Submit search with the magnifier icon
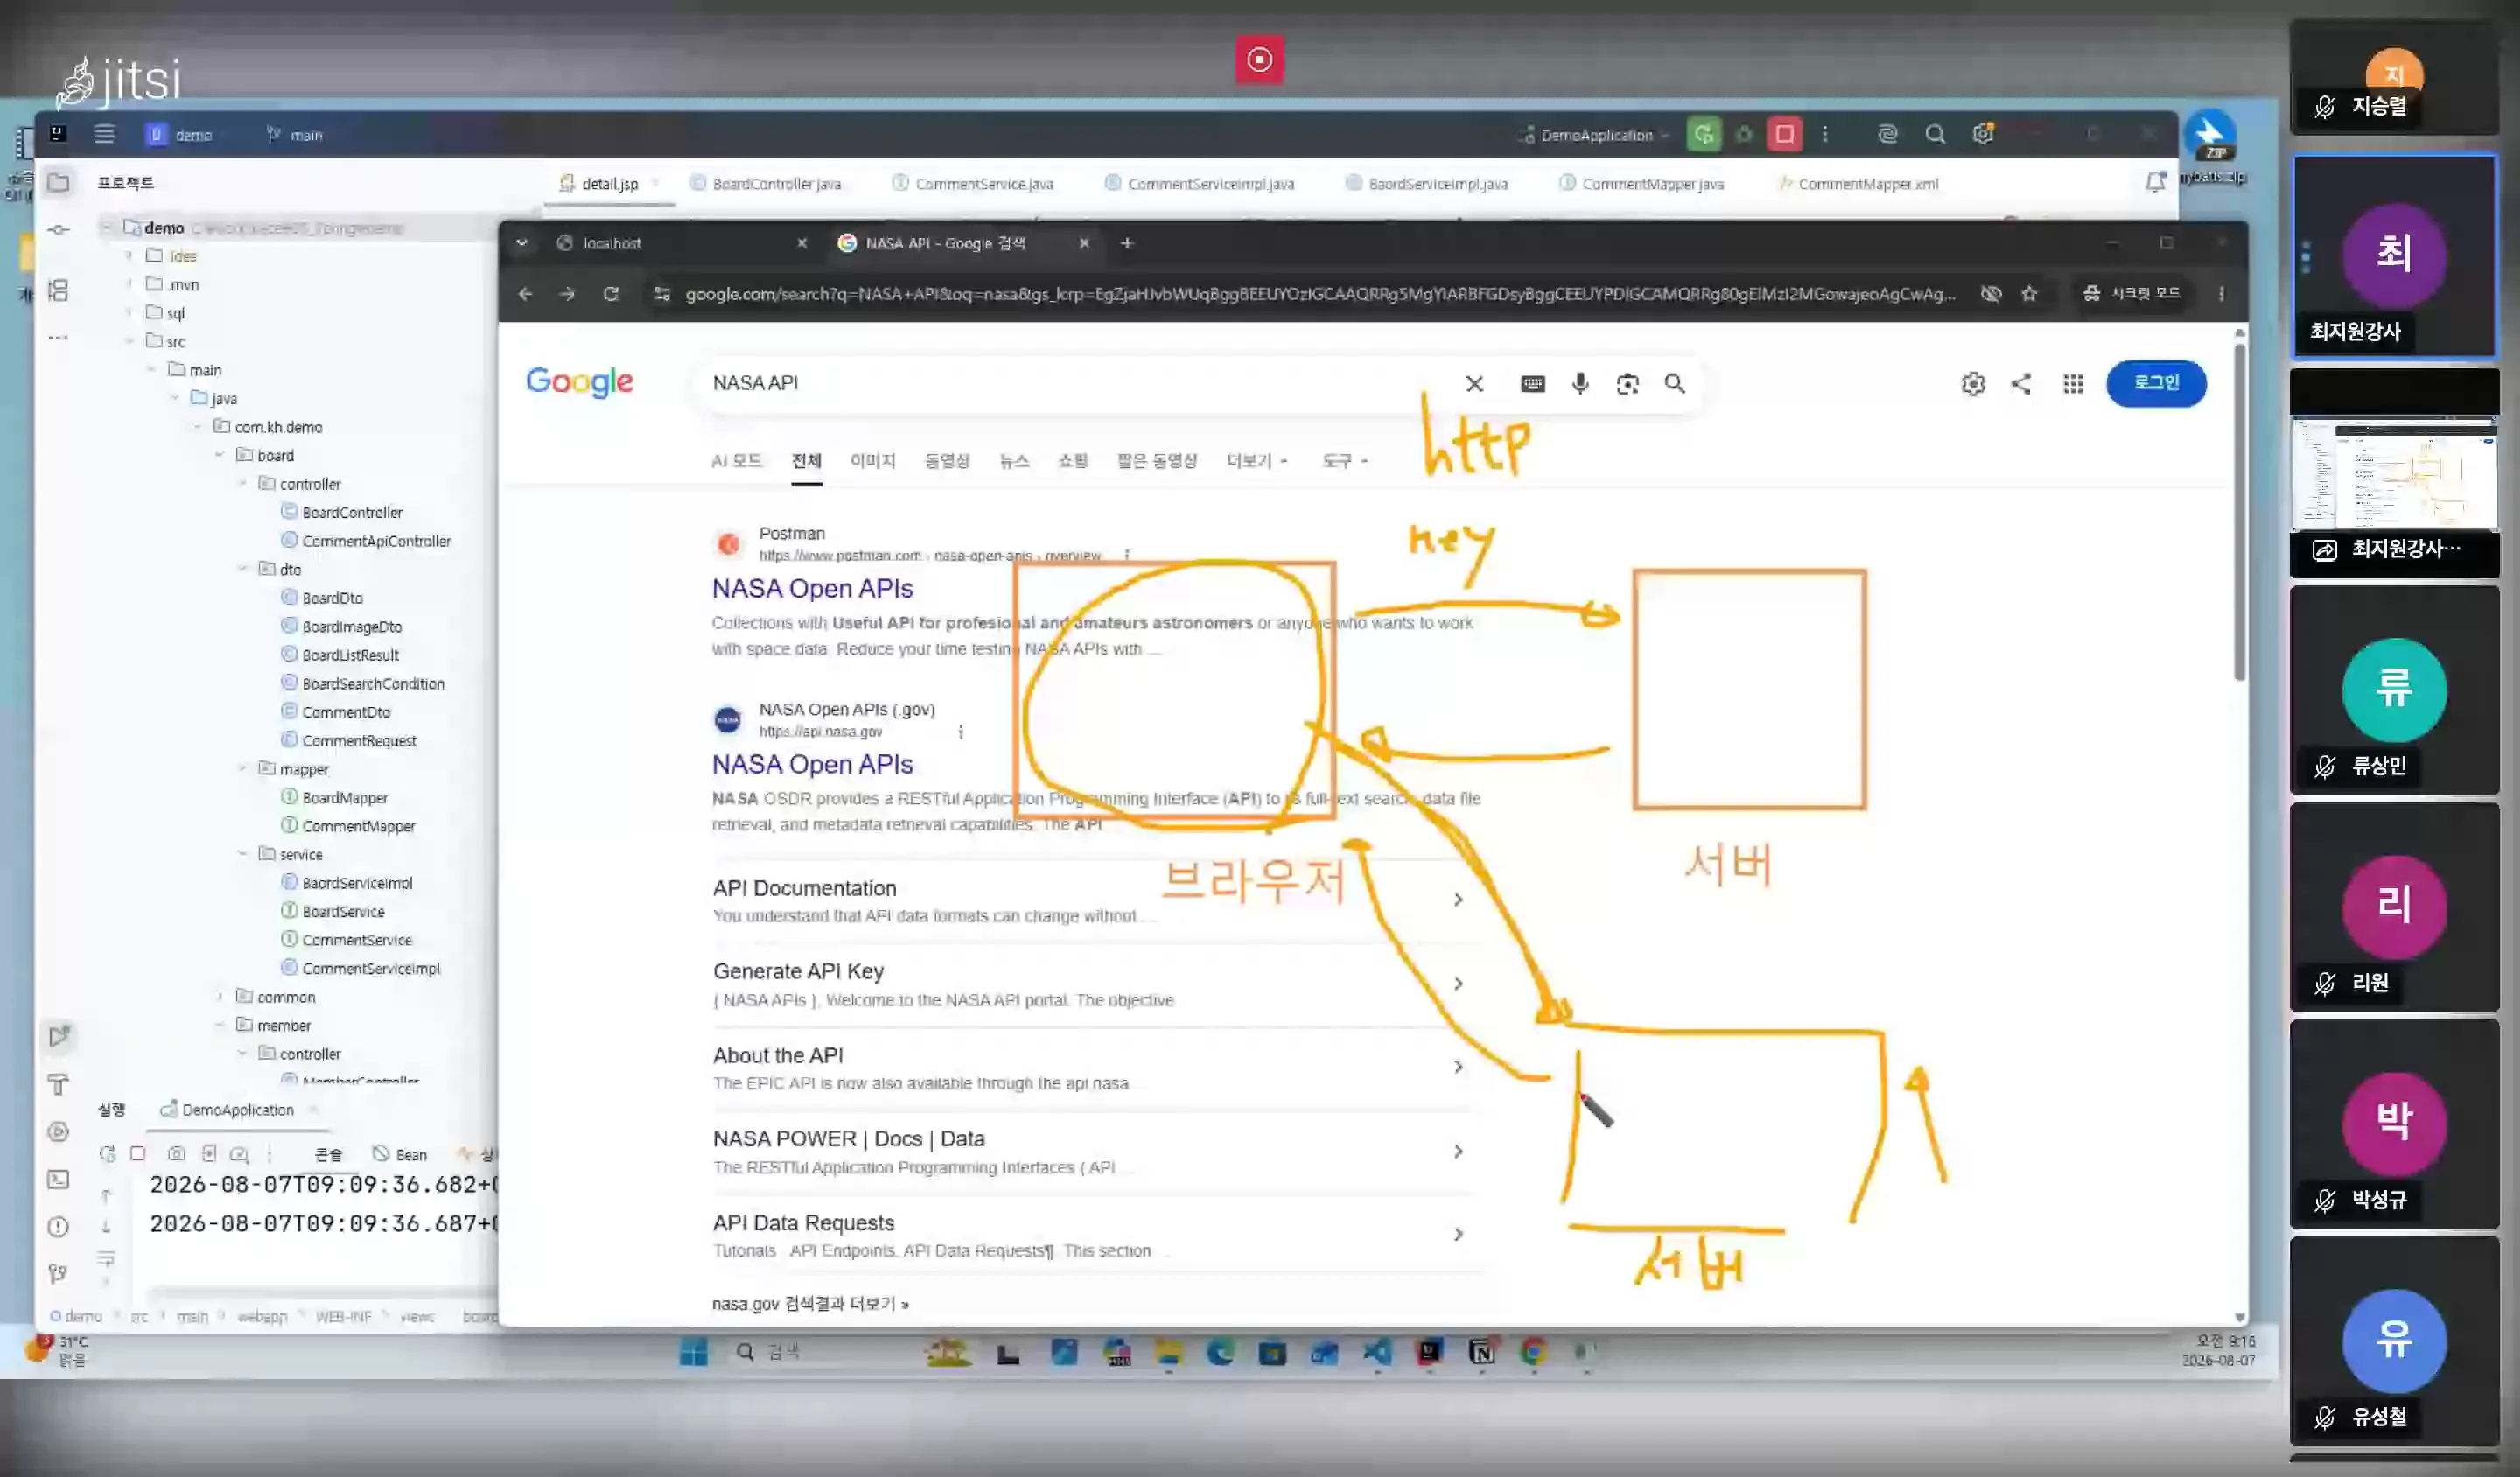Screen dimensions: 2520x1477 [1675, 383]
